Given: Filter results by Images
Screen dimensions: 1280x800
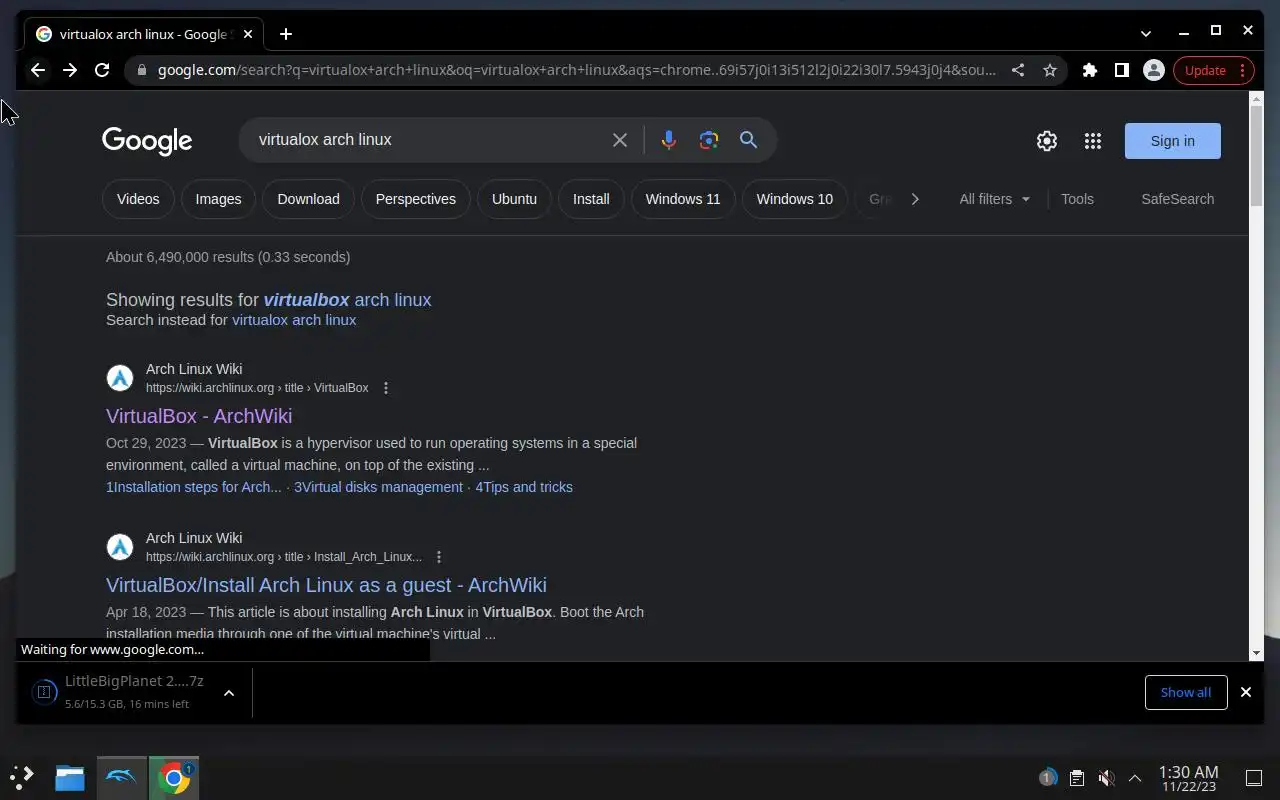Looking at the screenshot, I should click(x=218, y=199).
